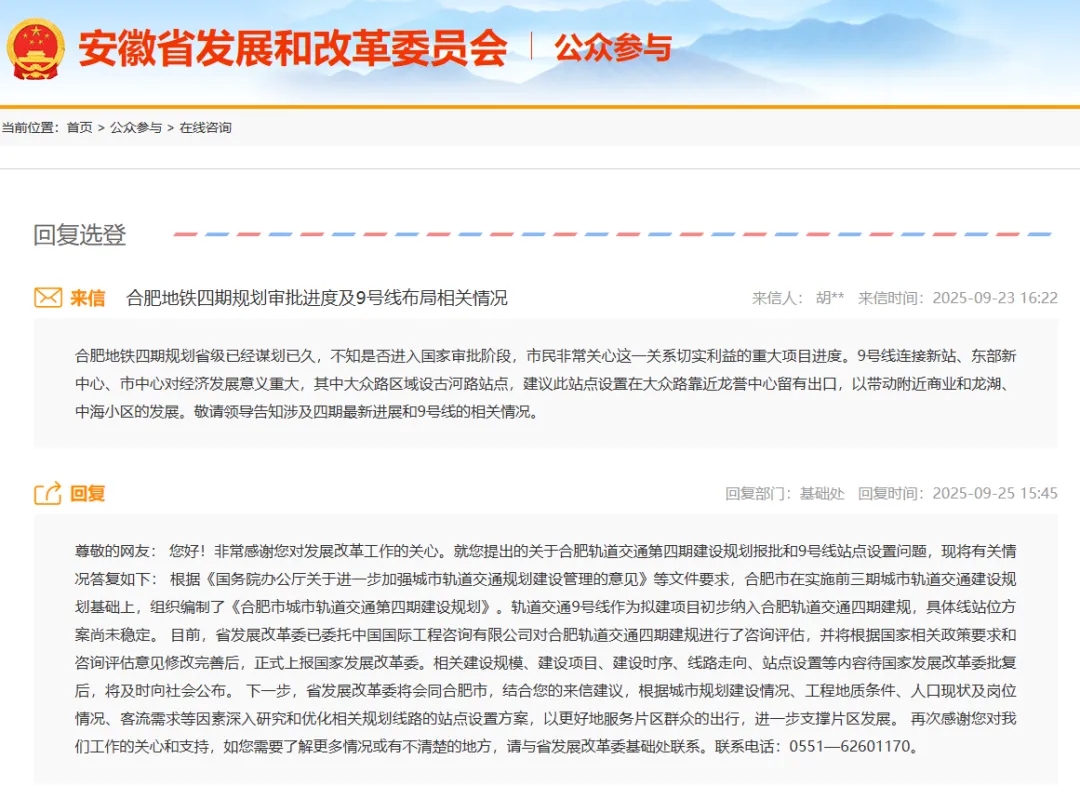
Task: Select 在线咨询 in the breadcrumb
Action: click(x=206, y=128)
